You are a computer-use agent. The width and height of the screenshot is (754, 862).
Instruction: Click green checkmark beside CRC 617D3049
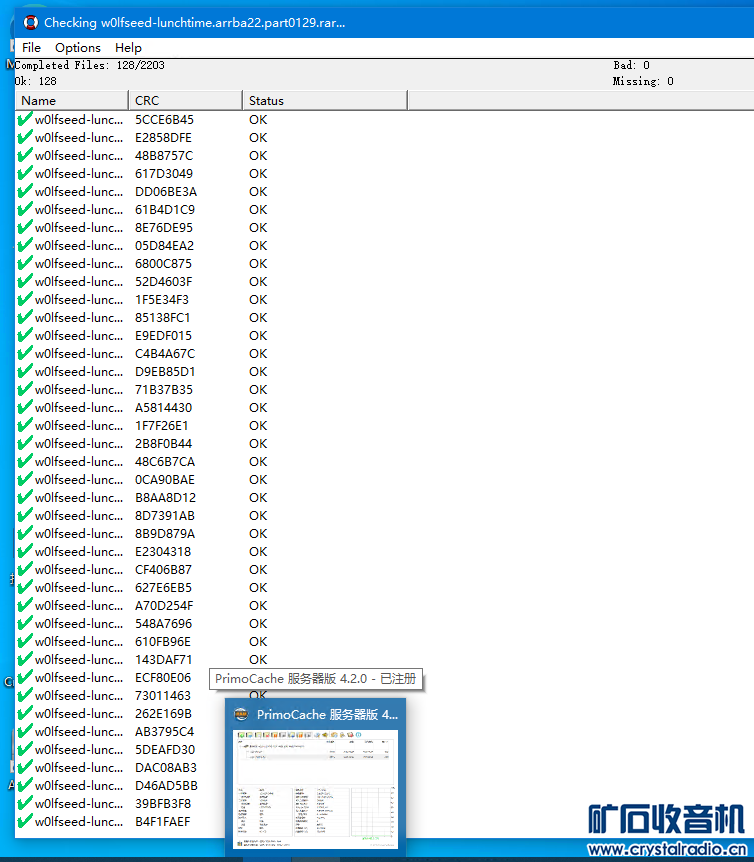tap(25, 173)
